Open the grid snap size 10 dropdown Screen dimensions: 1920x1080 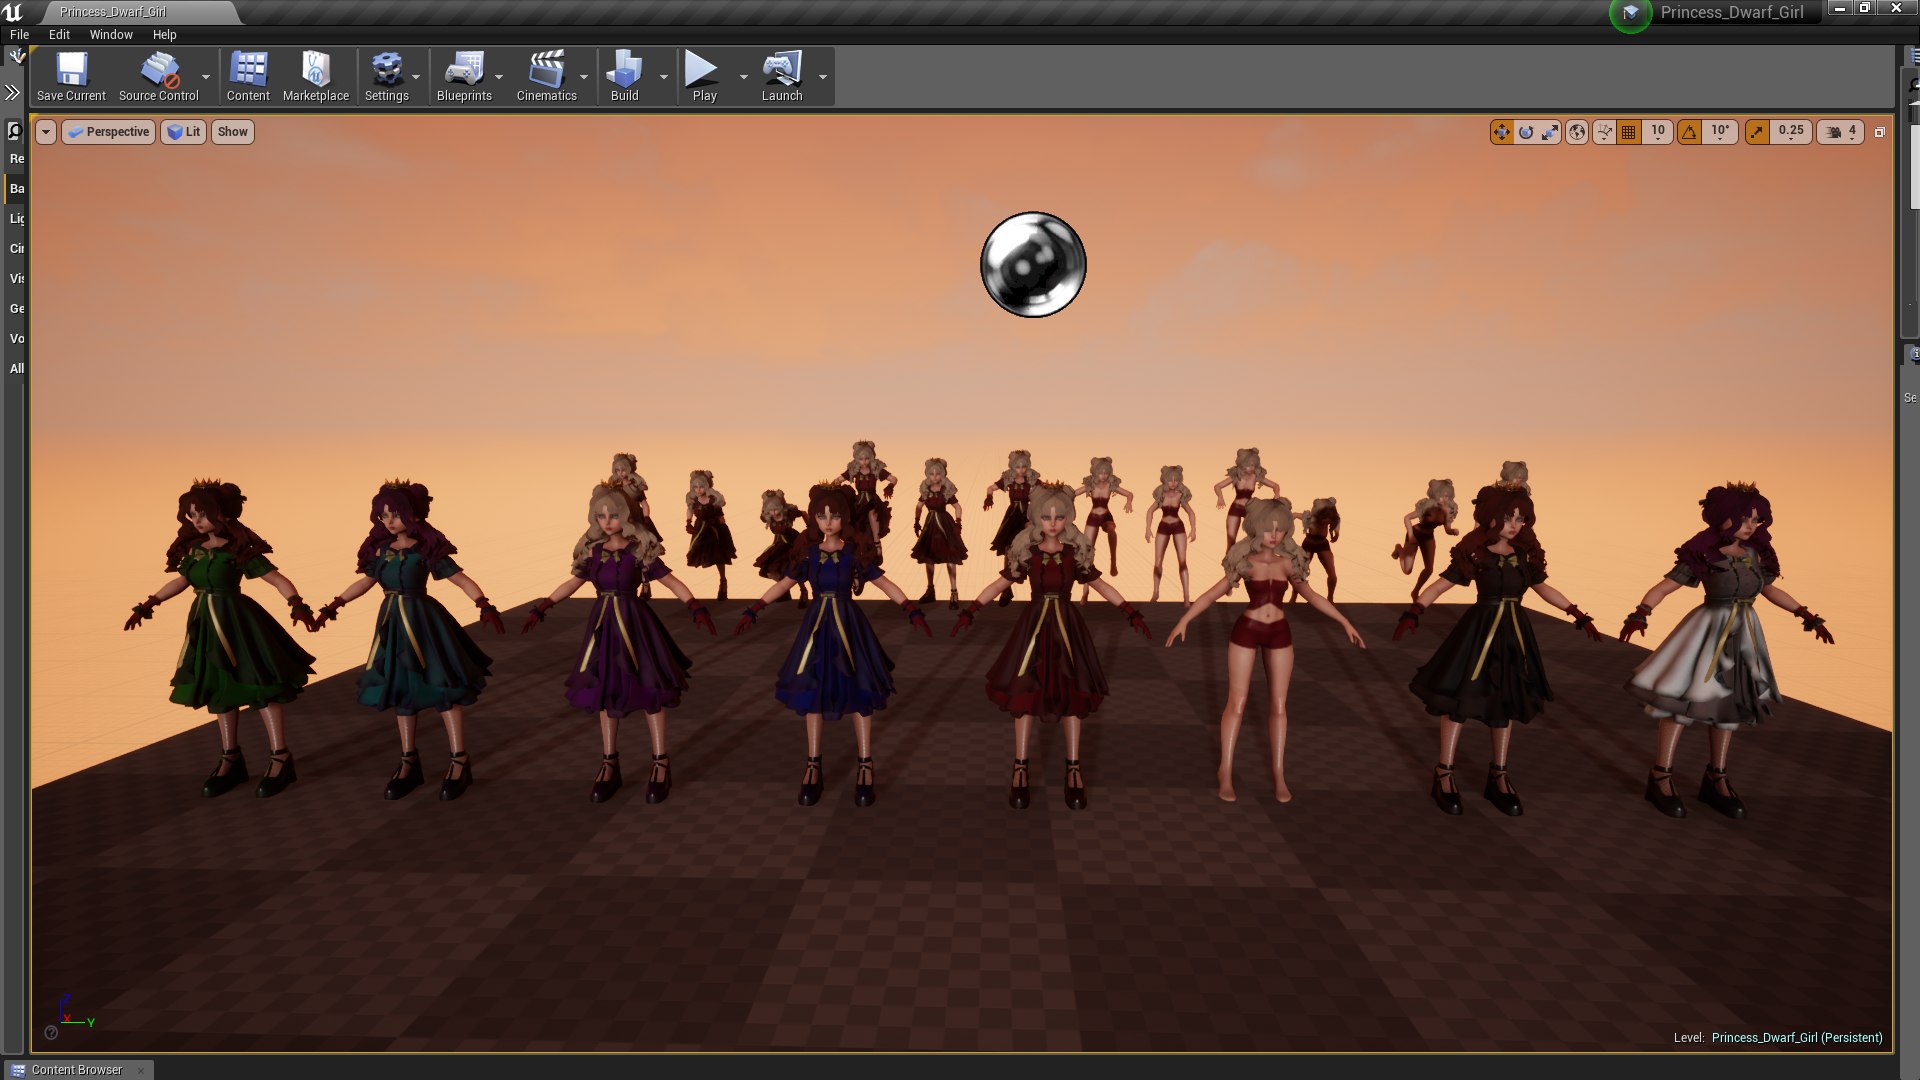click(x=1658, y=132)
